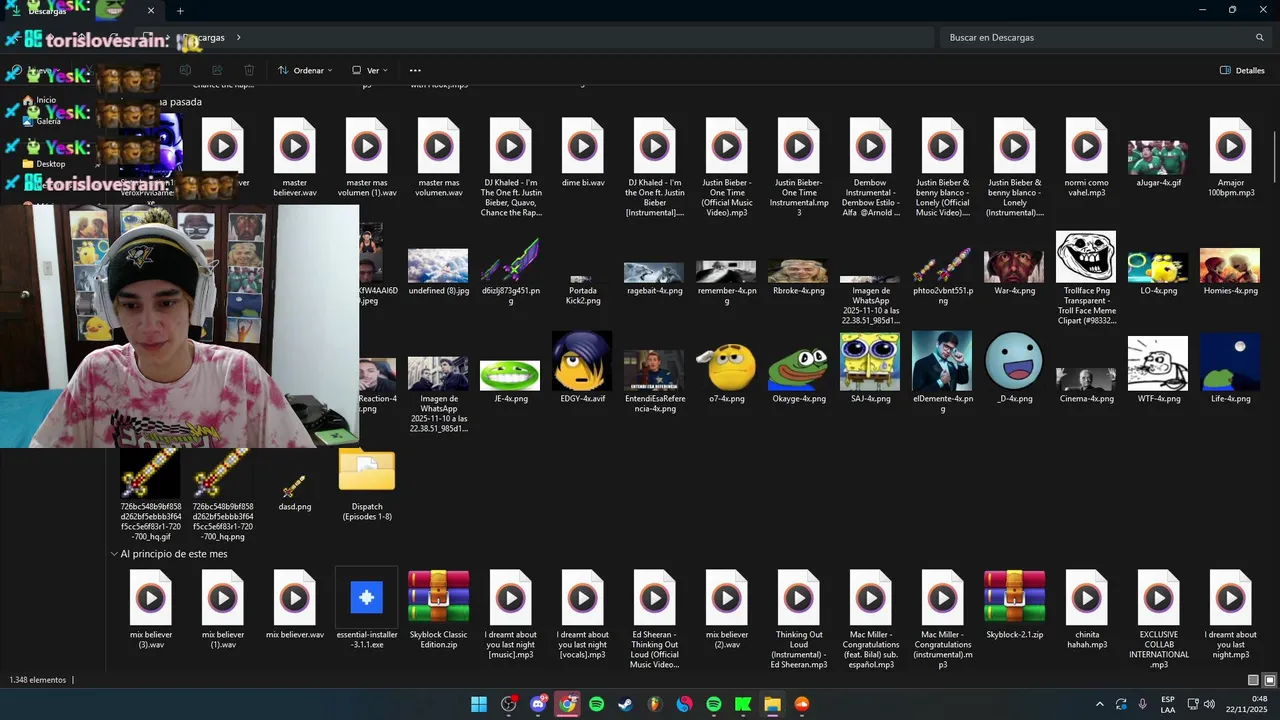Click the file name 'ragebait-4x.png'

tap(655, 290)
